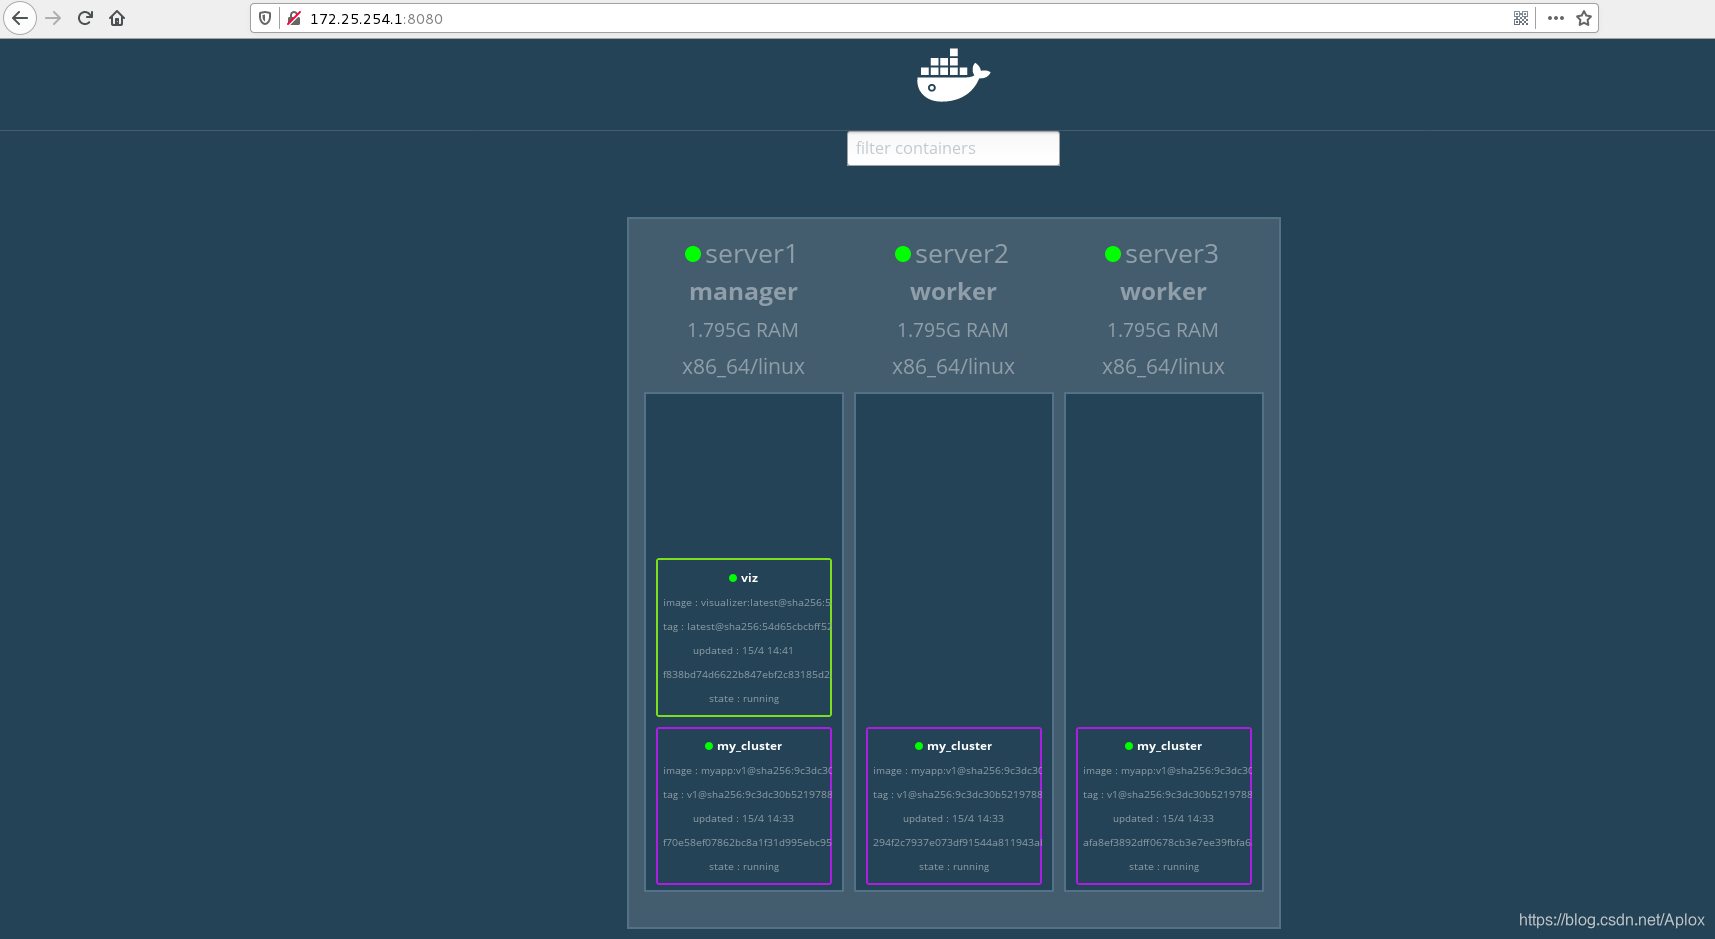Click image myapp:v1 line on server2
Image resolution: width=1715 pixels, height=939 pixels.
(956, 771)
